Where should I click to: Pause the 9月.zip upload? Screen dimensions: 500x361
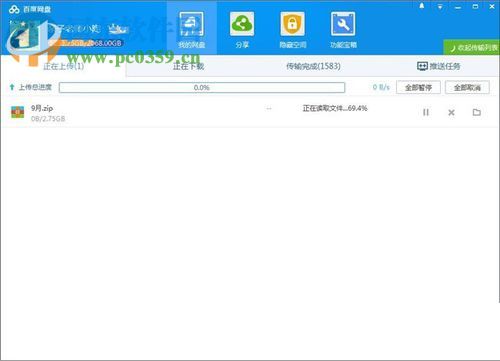pyautogui.click(x=426, y=112)
